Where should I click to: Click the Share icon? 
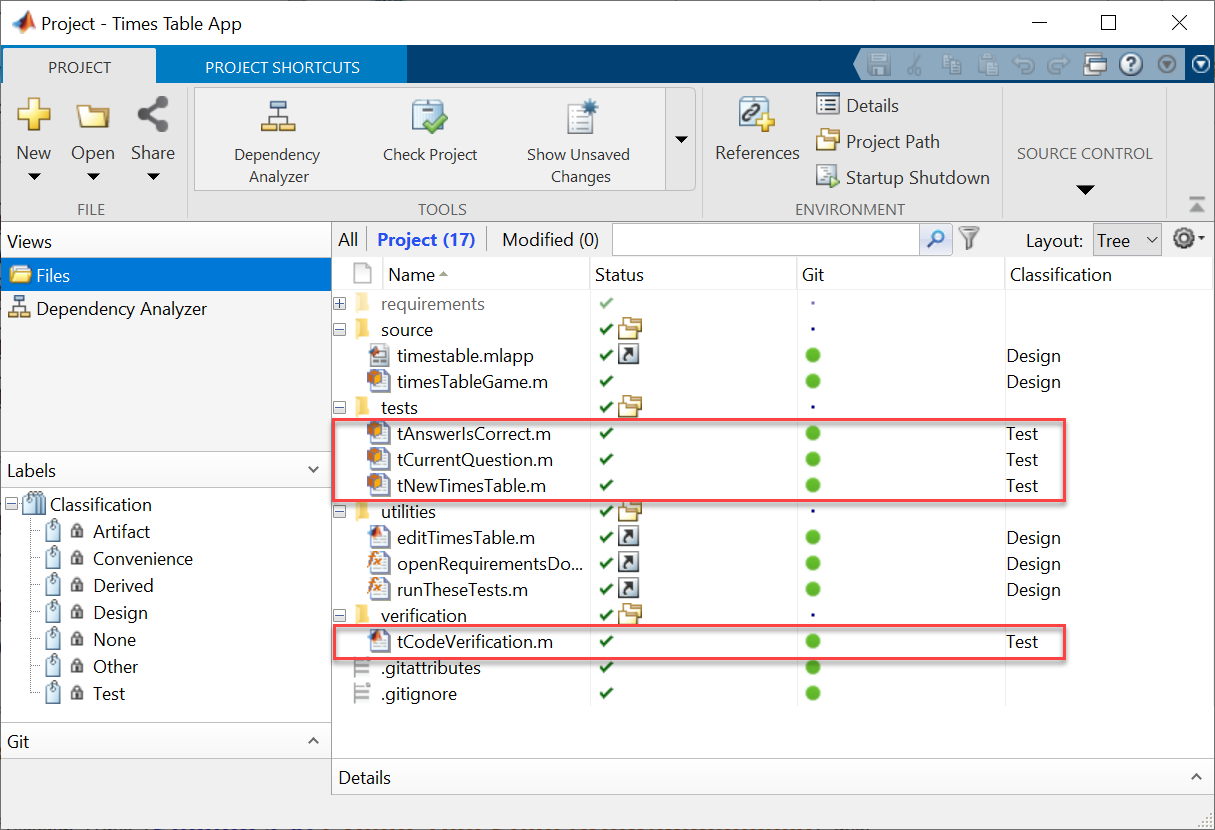153,115
